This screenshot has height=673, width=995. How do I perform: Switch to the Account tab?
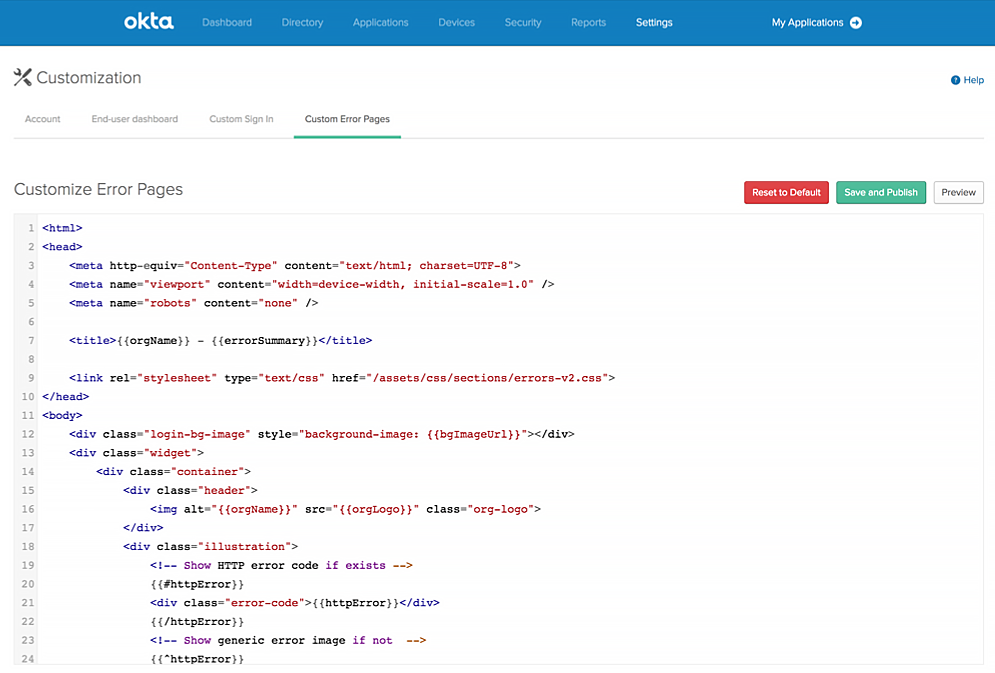[x=43, y=119]
